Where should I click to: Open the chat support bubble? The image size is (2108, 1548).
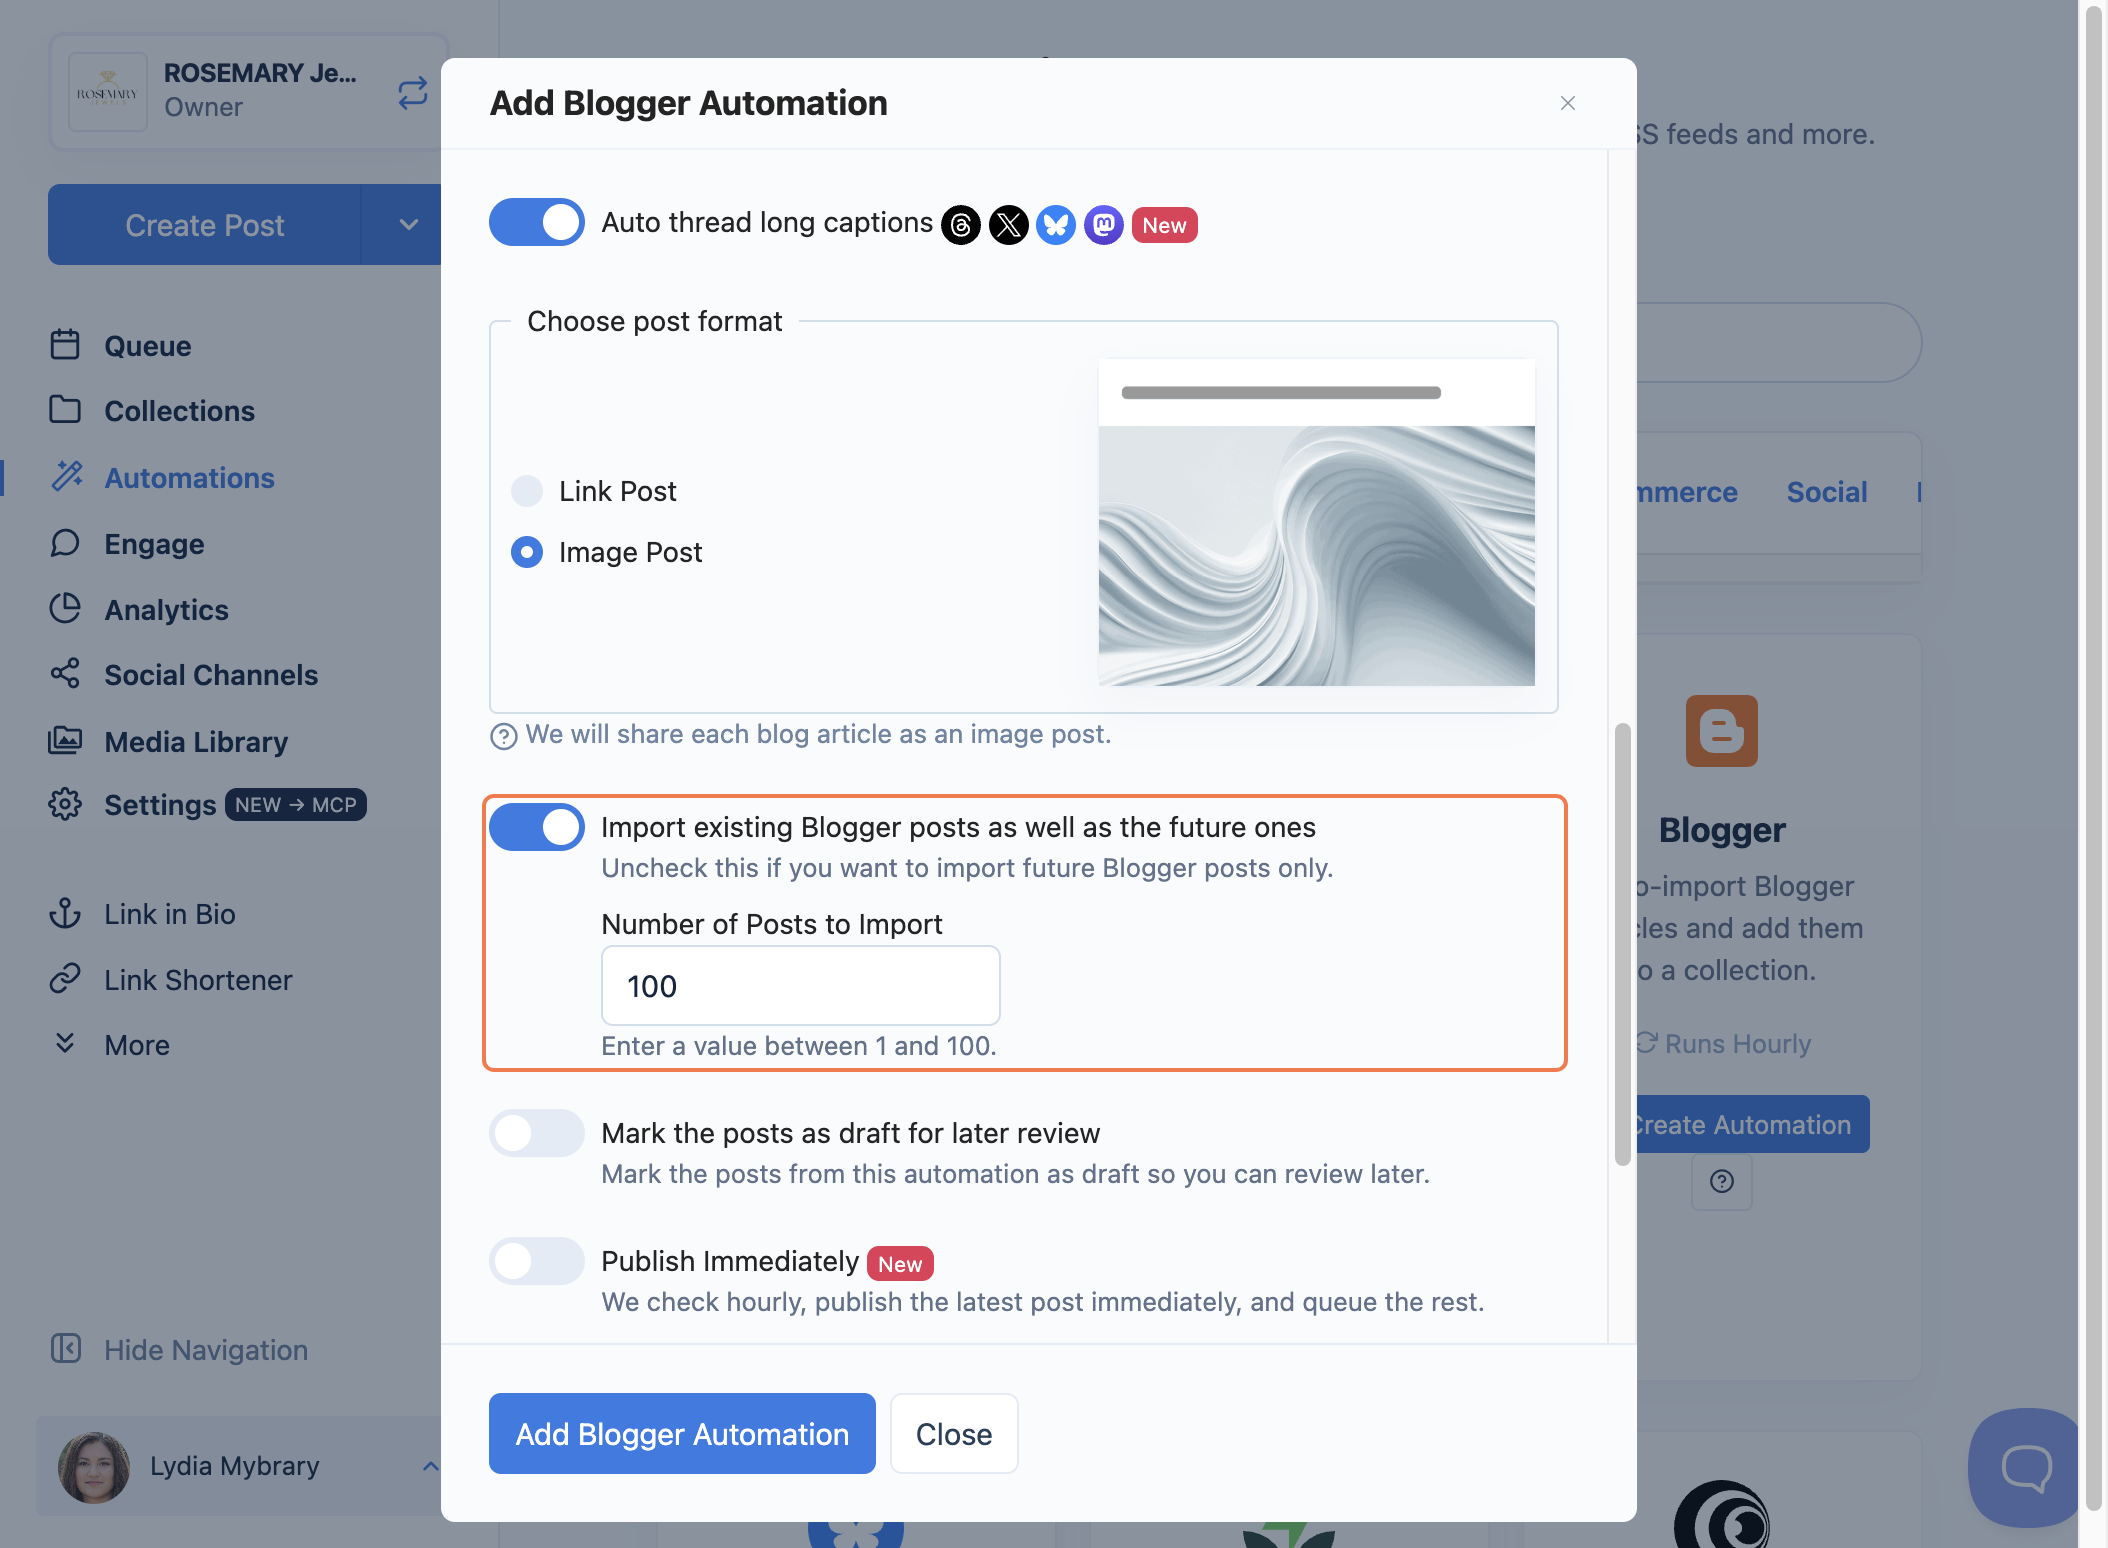(x=2026, y=1468)
